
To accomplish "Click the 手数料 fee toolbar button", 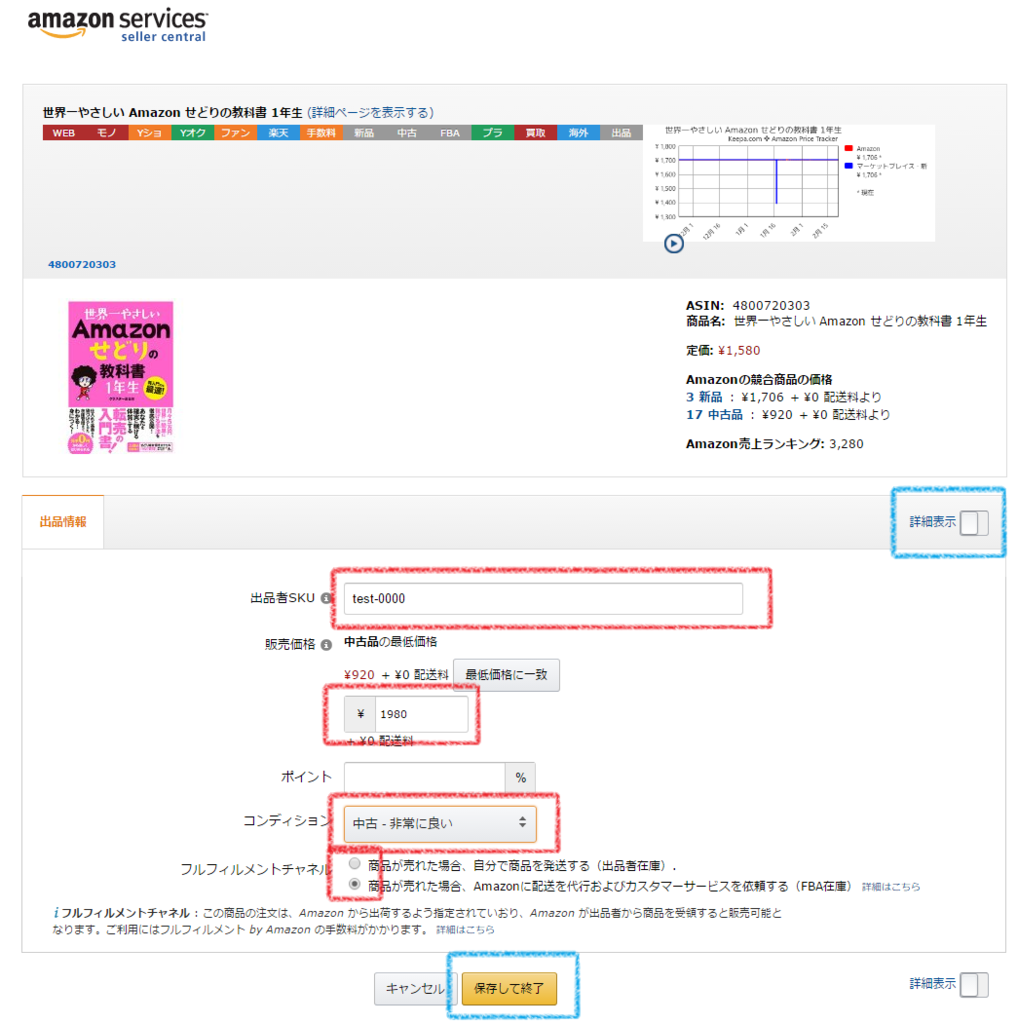I will 321,133.
